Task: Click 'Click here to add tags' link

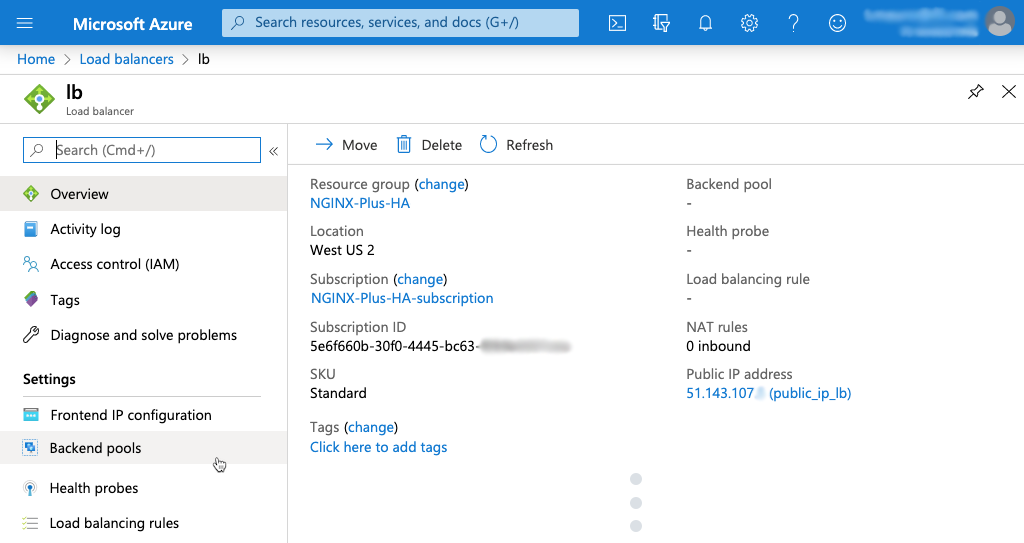Action: point(378,447)
